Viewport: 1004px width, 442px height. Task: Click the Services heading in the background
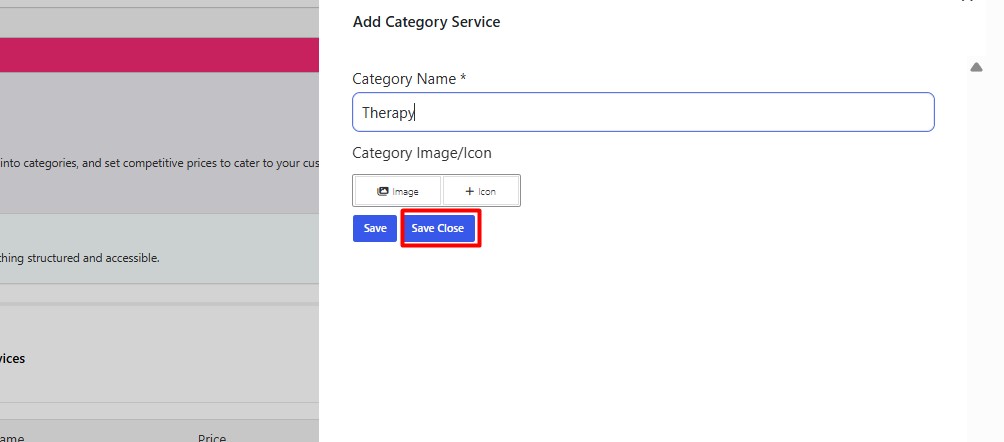tap(13, 358)
